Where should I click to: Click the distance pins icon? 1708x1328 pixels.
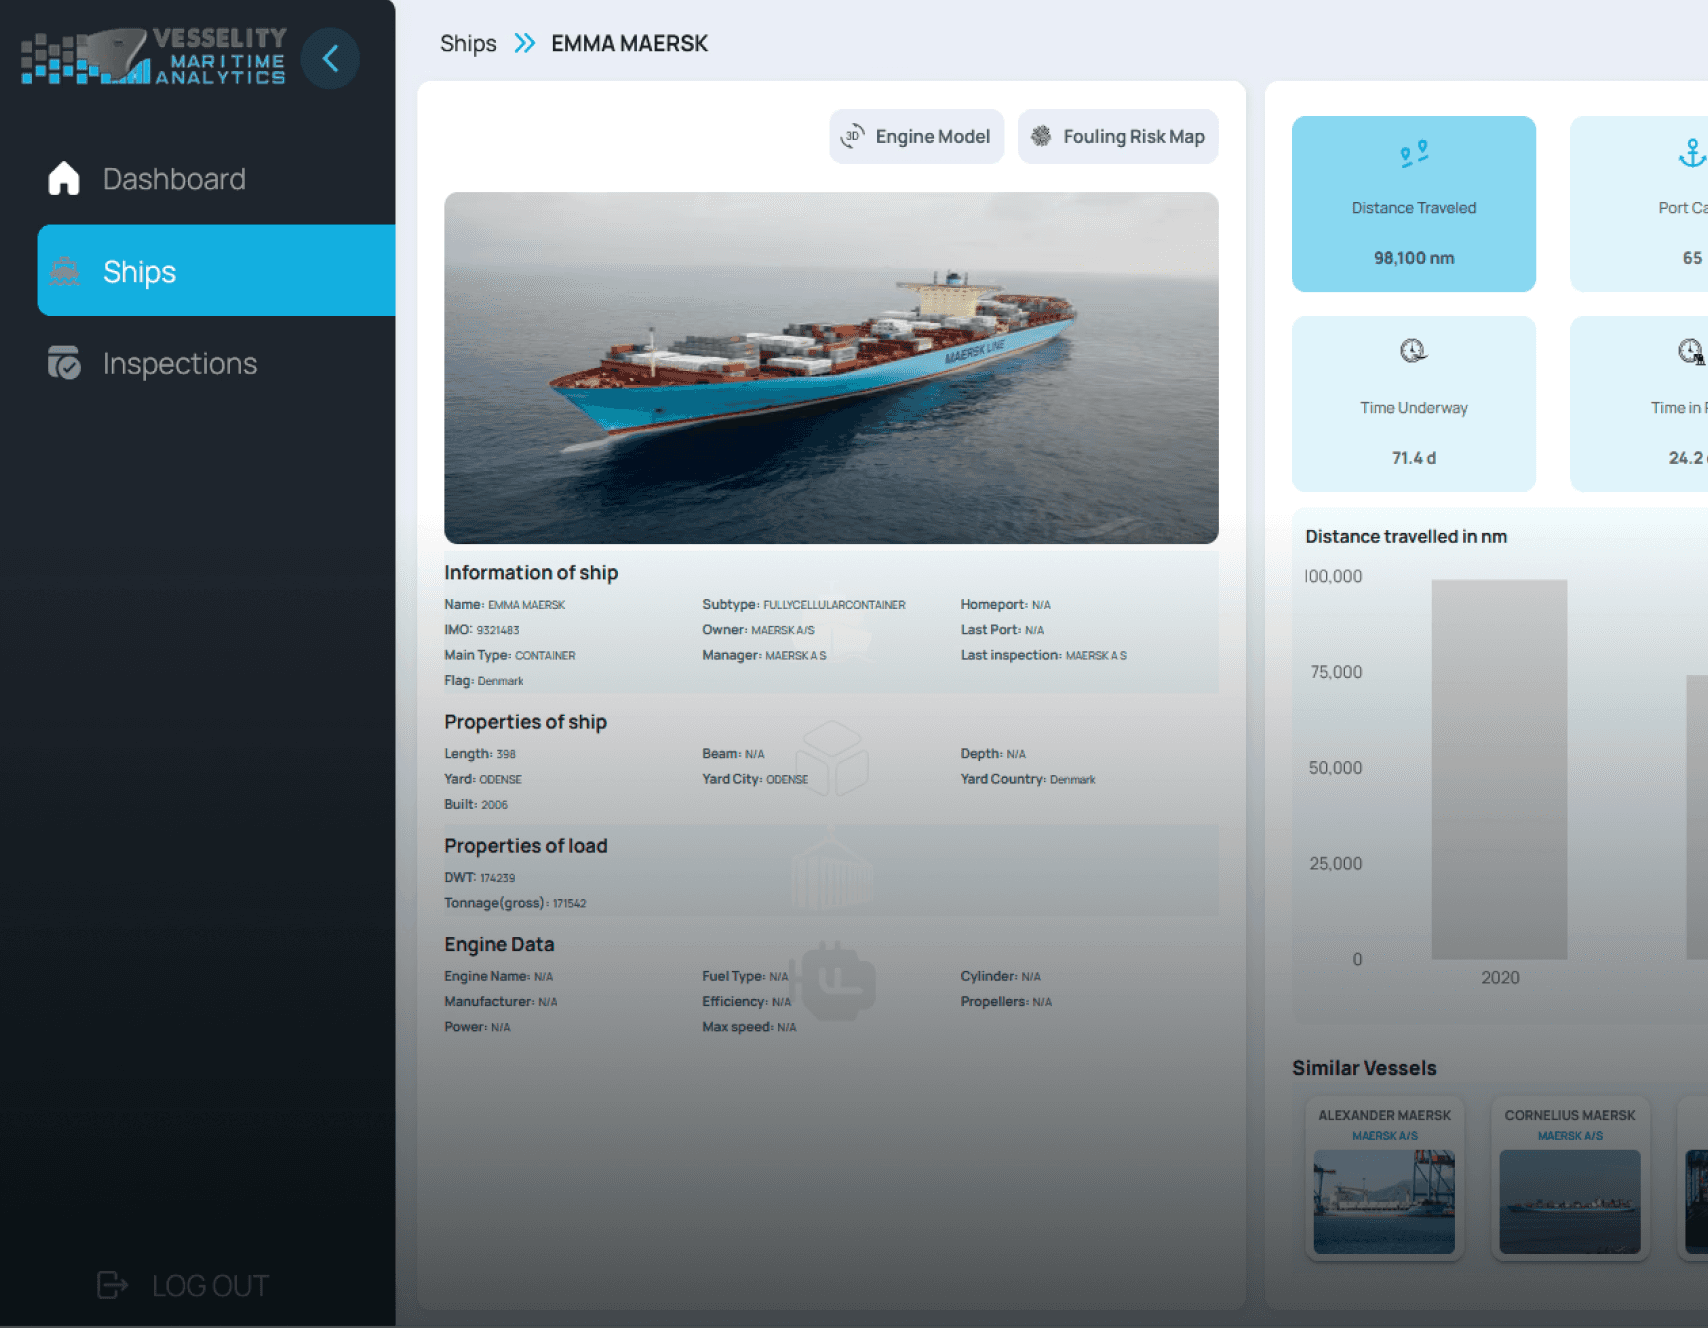(x=1414, y=153)
